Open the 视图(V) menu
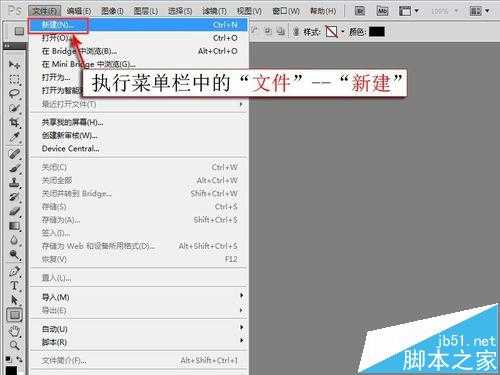Image resolution: width=500 pixels, height=375 pixels. pyautogui.click(x=249, y=11)
